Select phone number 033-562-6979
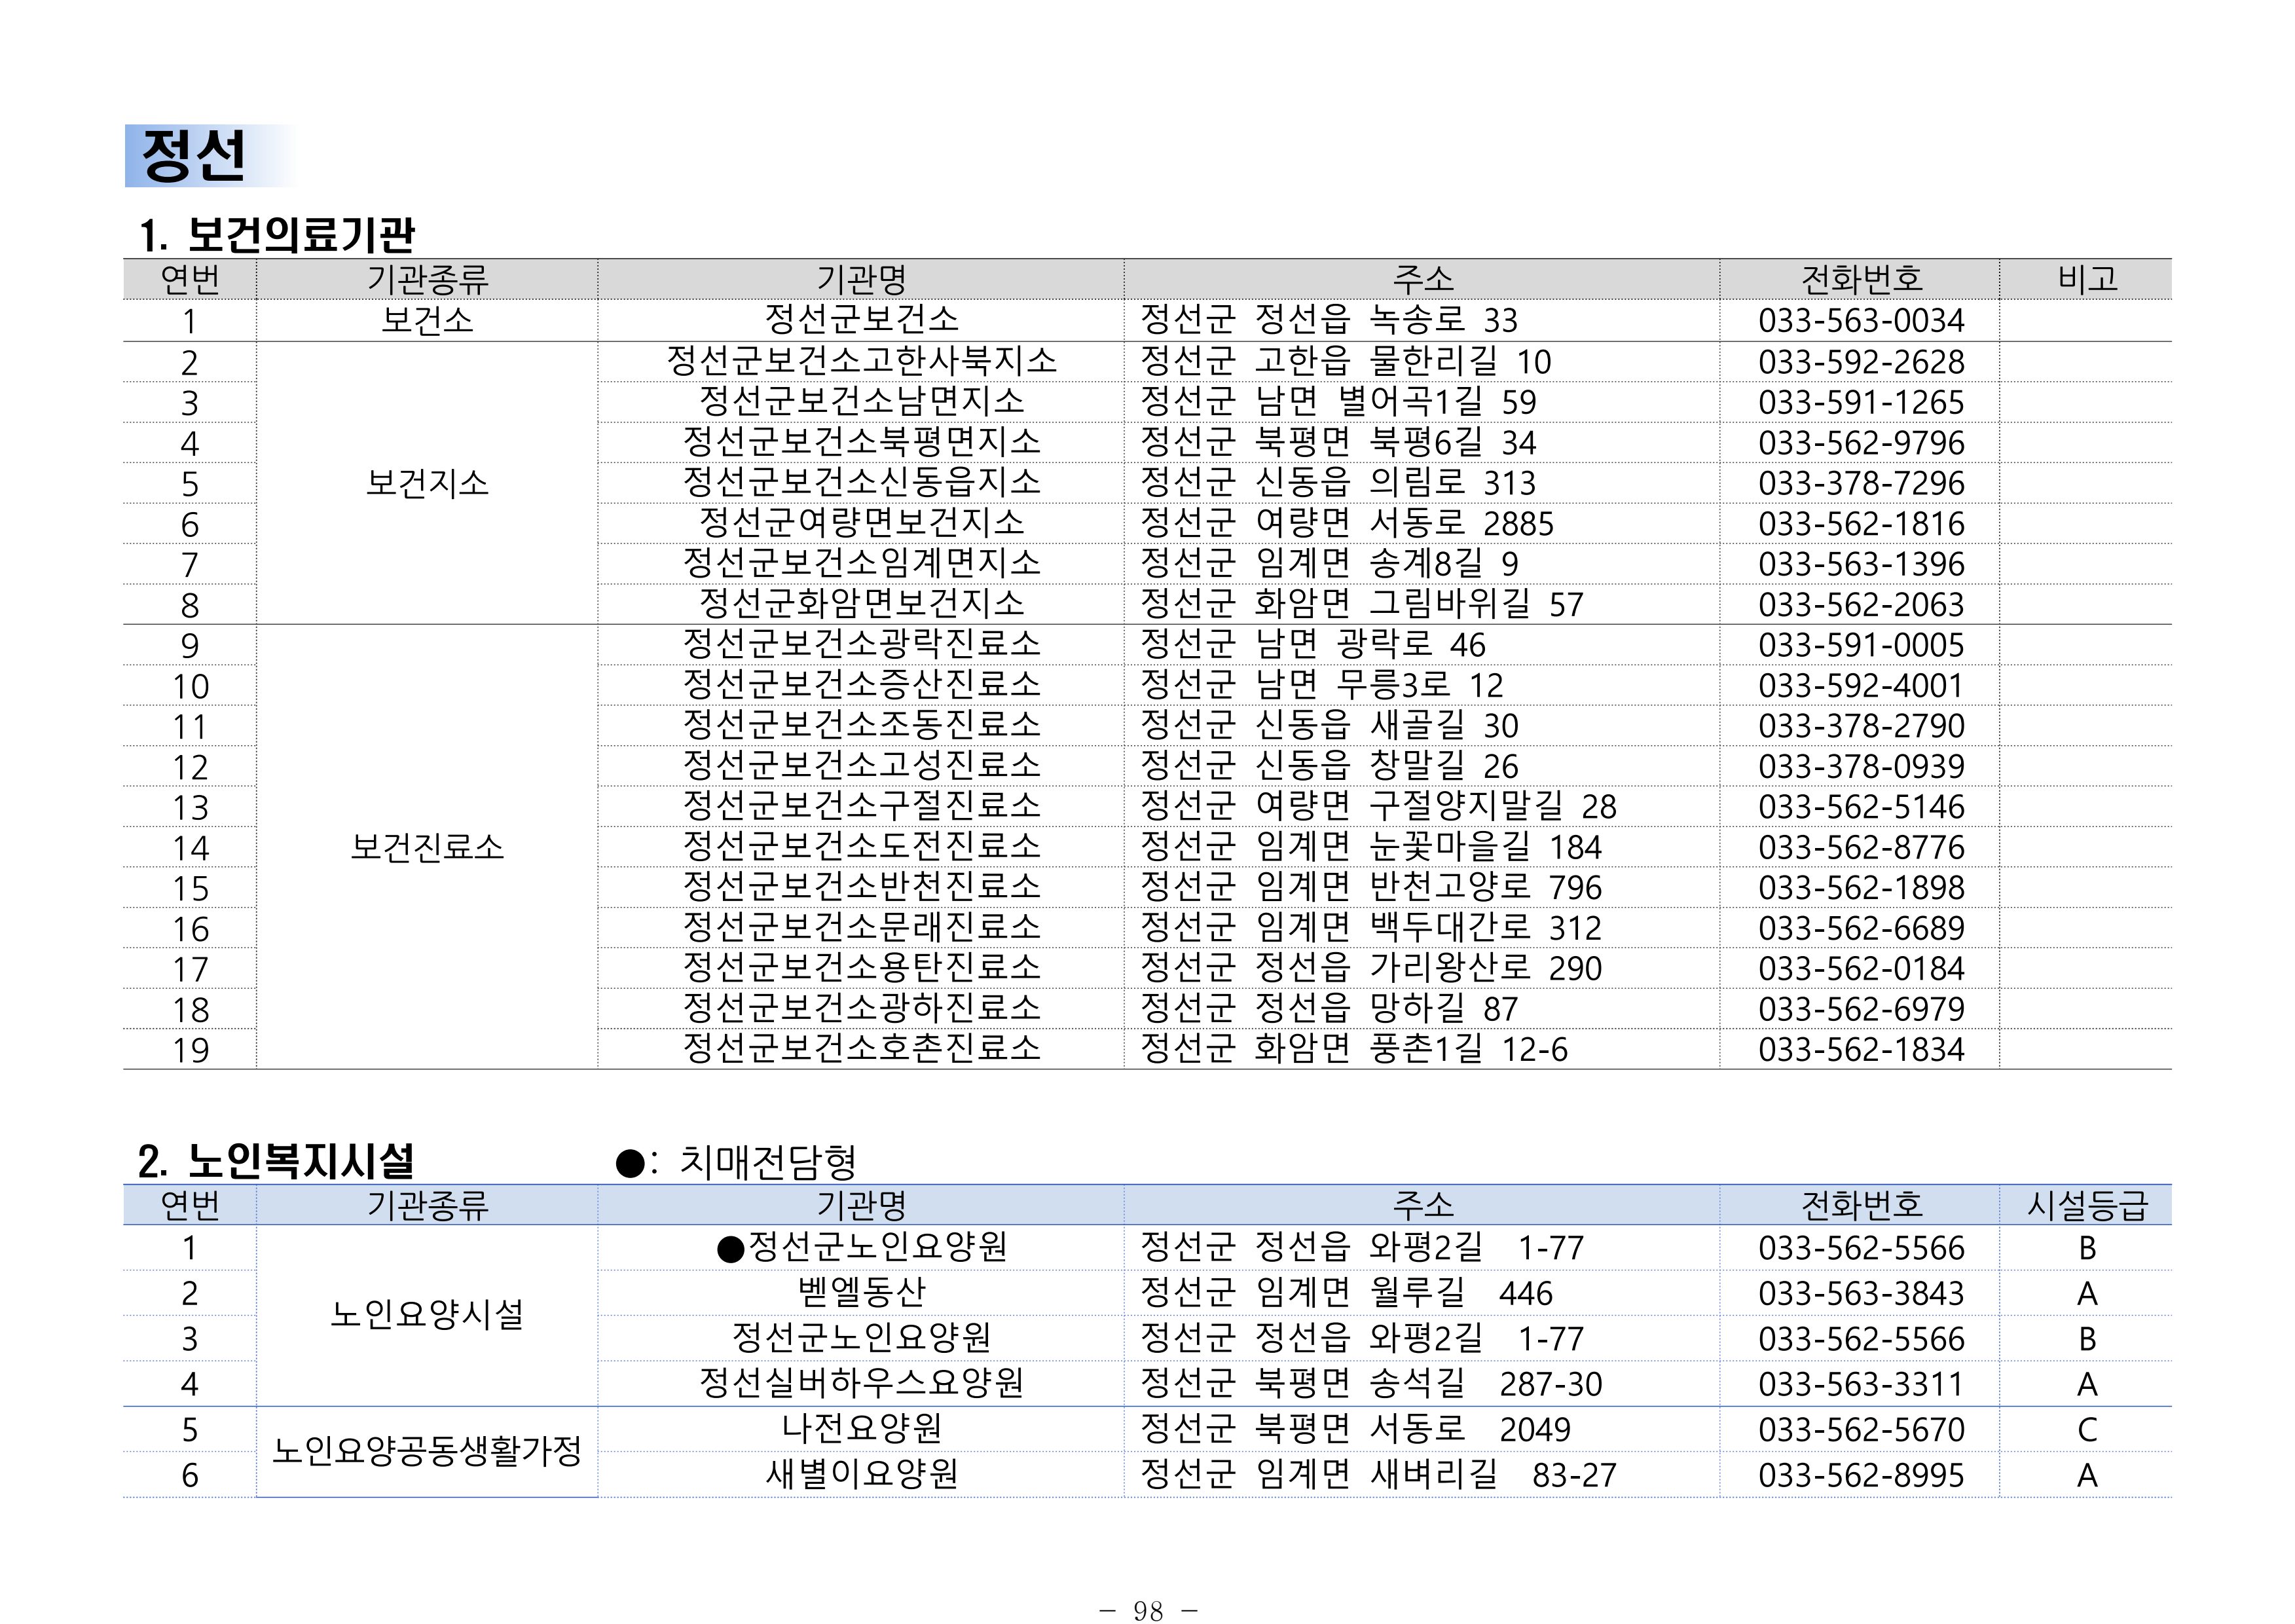 pyautogui.click(x=1861, y=1009)
